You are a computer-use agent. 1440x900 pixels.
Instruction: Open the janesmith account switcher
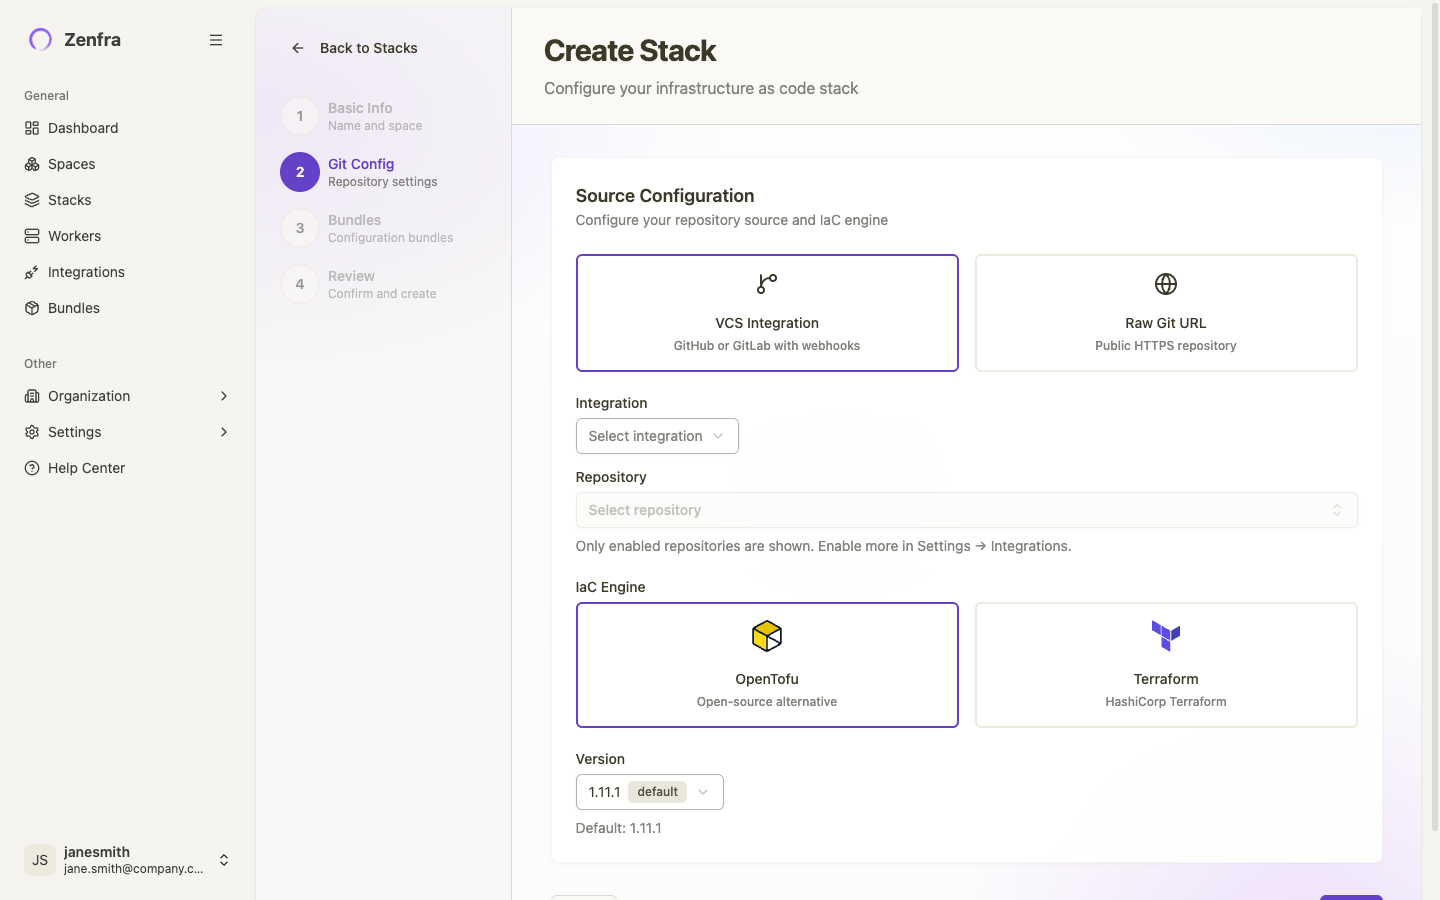(128, 860)
